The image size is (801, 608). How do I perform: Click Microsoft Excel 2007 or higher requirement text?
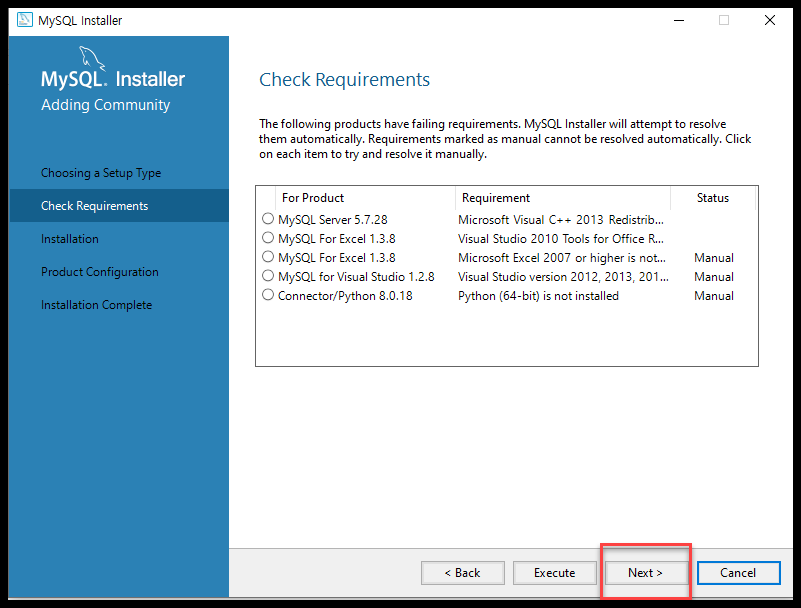562,258
